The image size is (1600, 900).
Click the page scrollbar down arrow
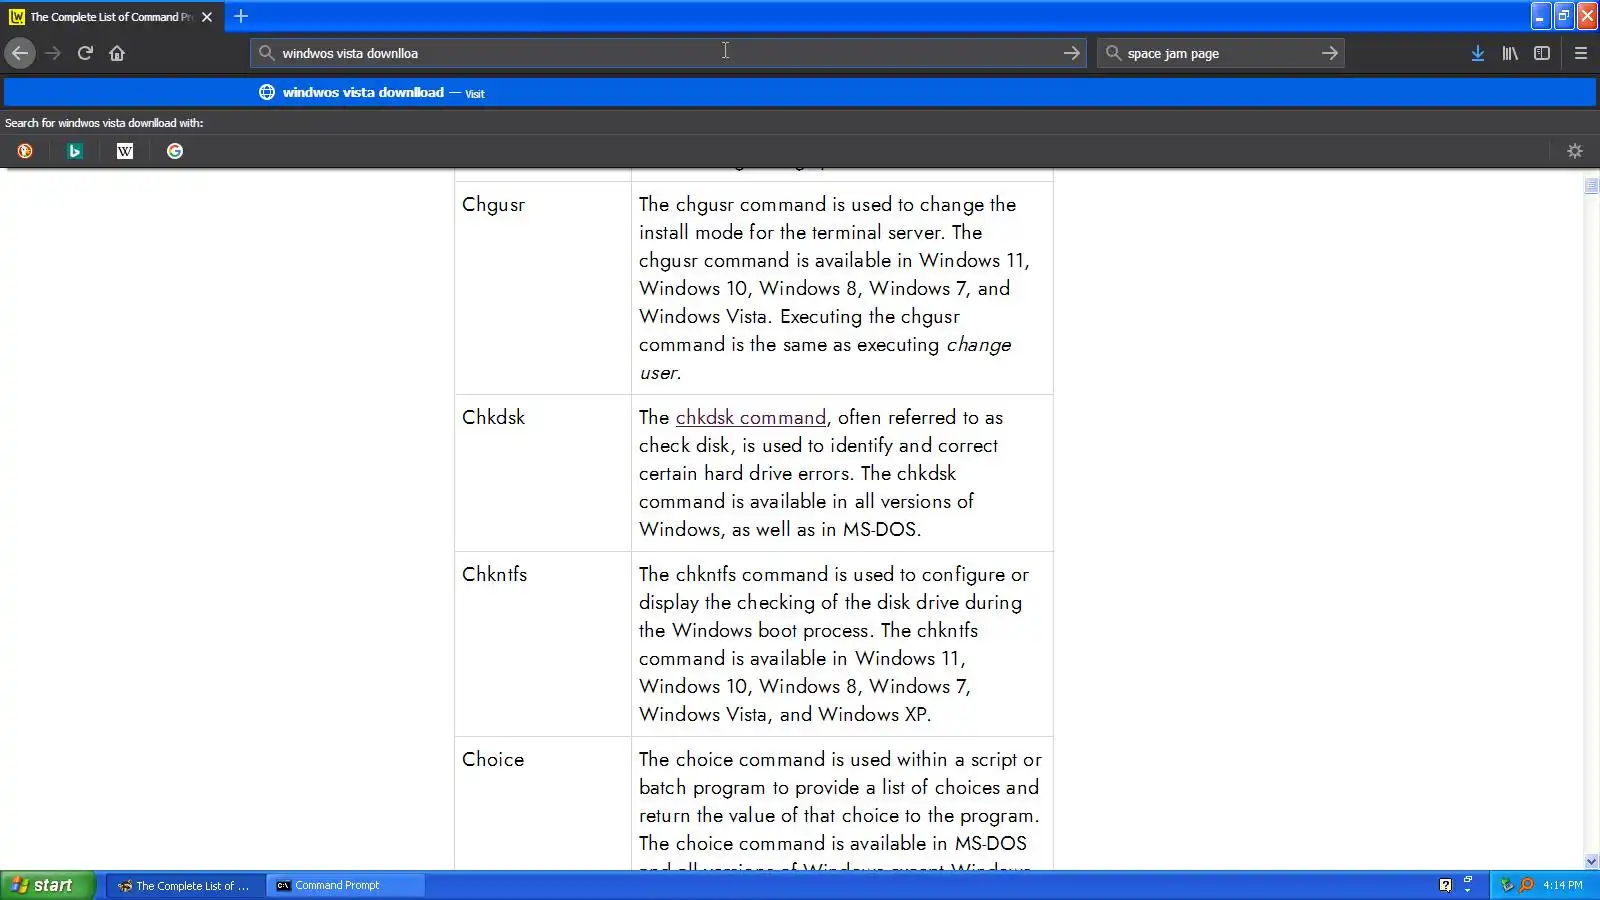point(1591,862)
